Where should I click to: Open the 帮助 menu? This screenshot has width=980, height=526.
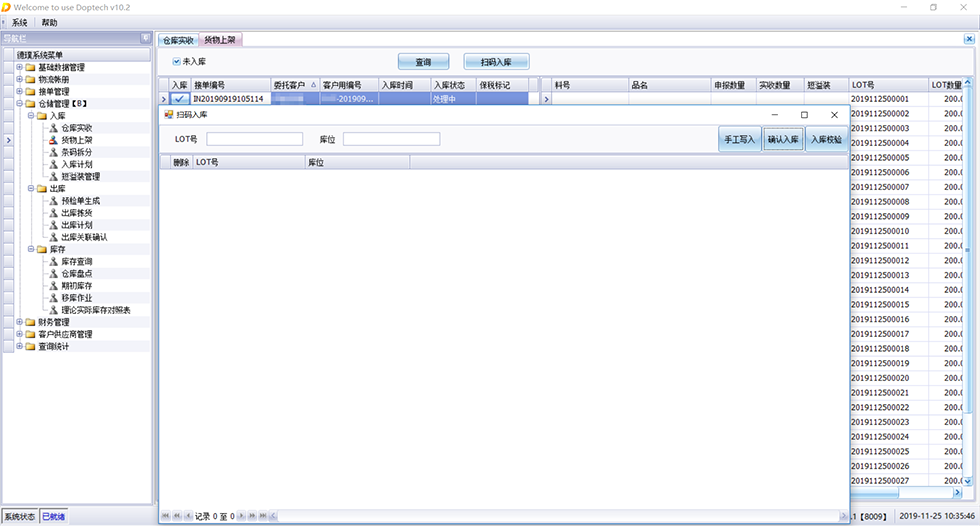[x=49, y=22]
